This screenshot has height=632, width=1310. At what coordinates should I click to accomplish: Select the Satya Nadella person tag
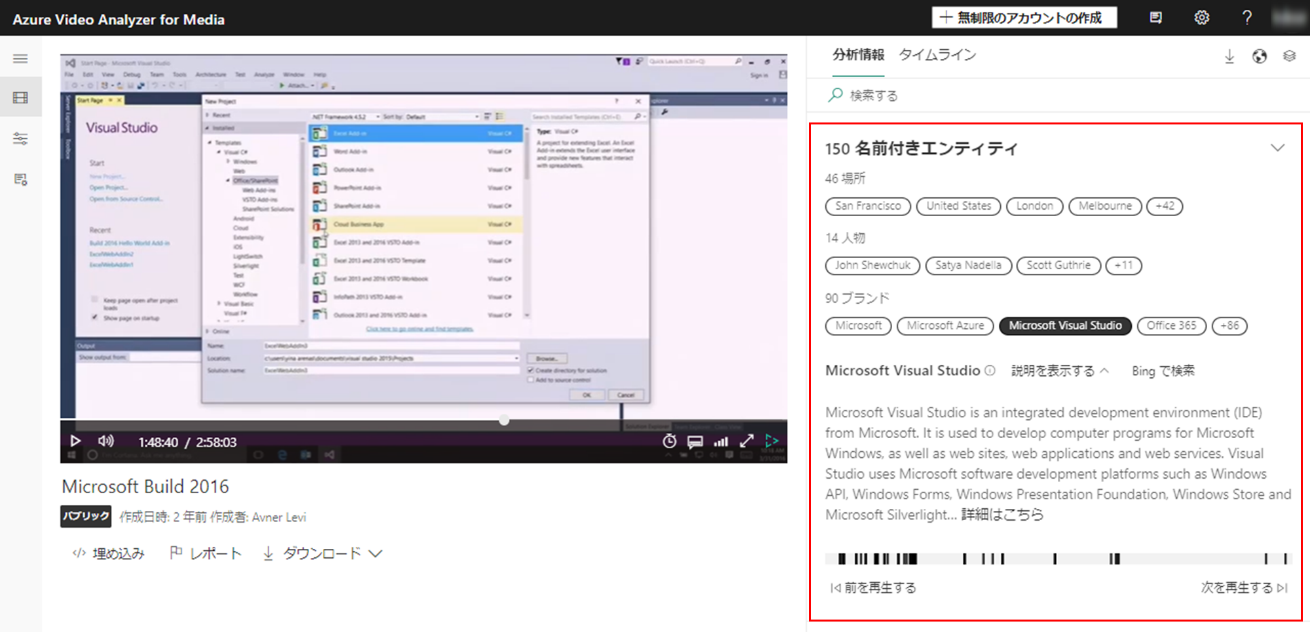[x=968, y=266]
